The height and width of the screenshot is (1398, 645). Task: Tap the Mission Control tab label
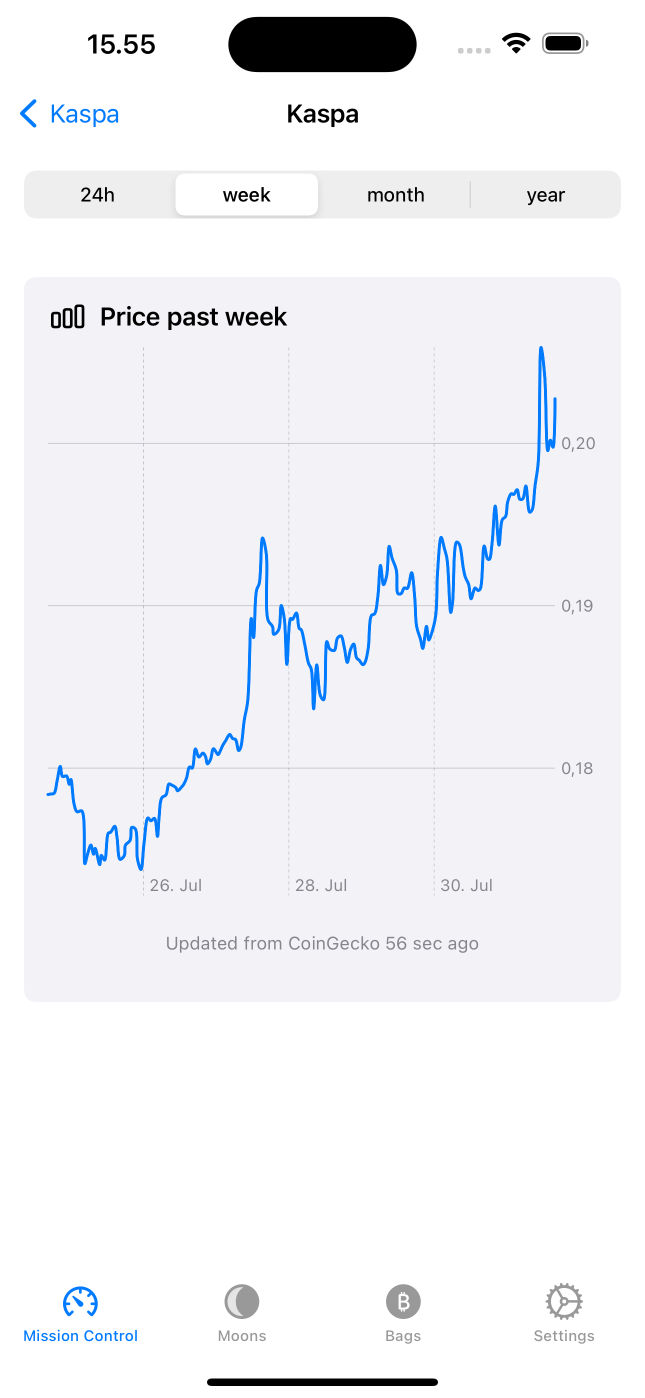point(80,1336)
